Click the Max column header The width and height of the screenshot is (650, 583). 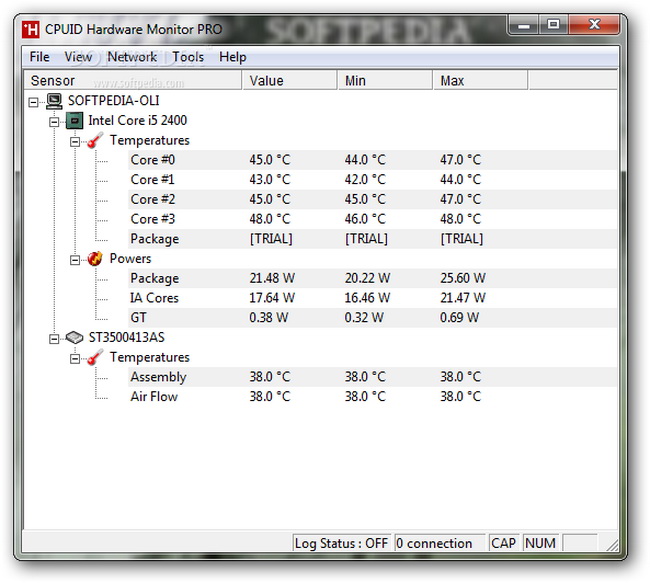click(x=480, y=80)
